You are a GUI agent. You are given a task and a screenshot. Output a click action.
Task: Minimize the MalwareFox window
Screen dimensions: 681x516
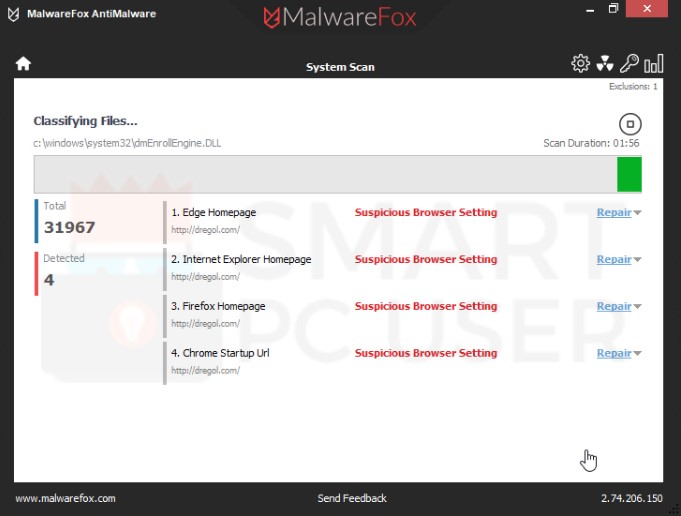click(x=590, y=10)
